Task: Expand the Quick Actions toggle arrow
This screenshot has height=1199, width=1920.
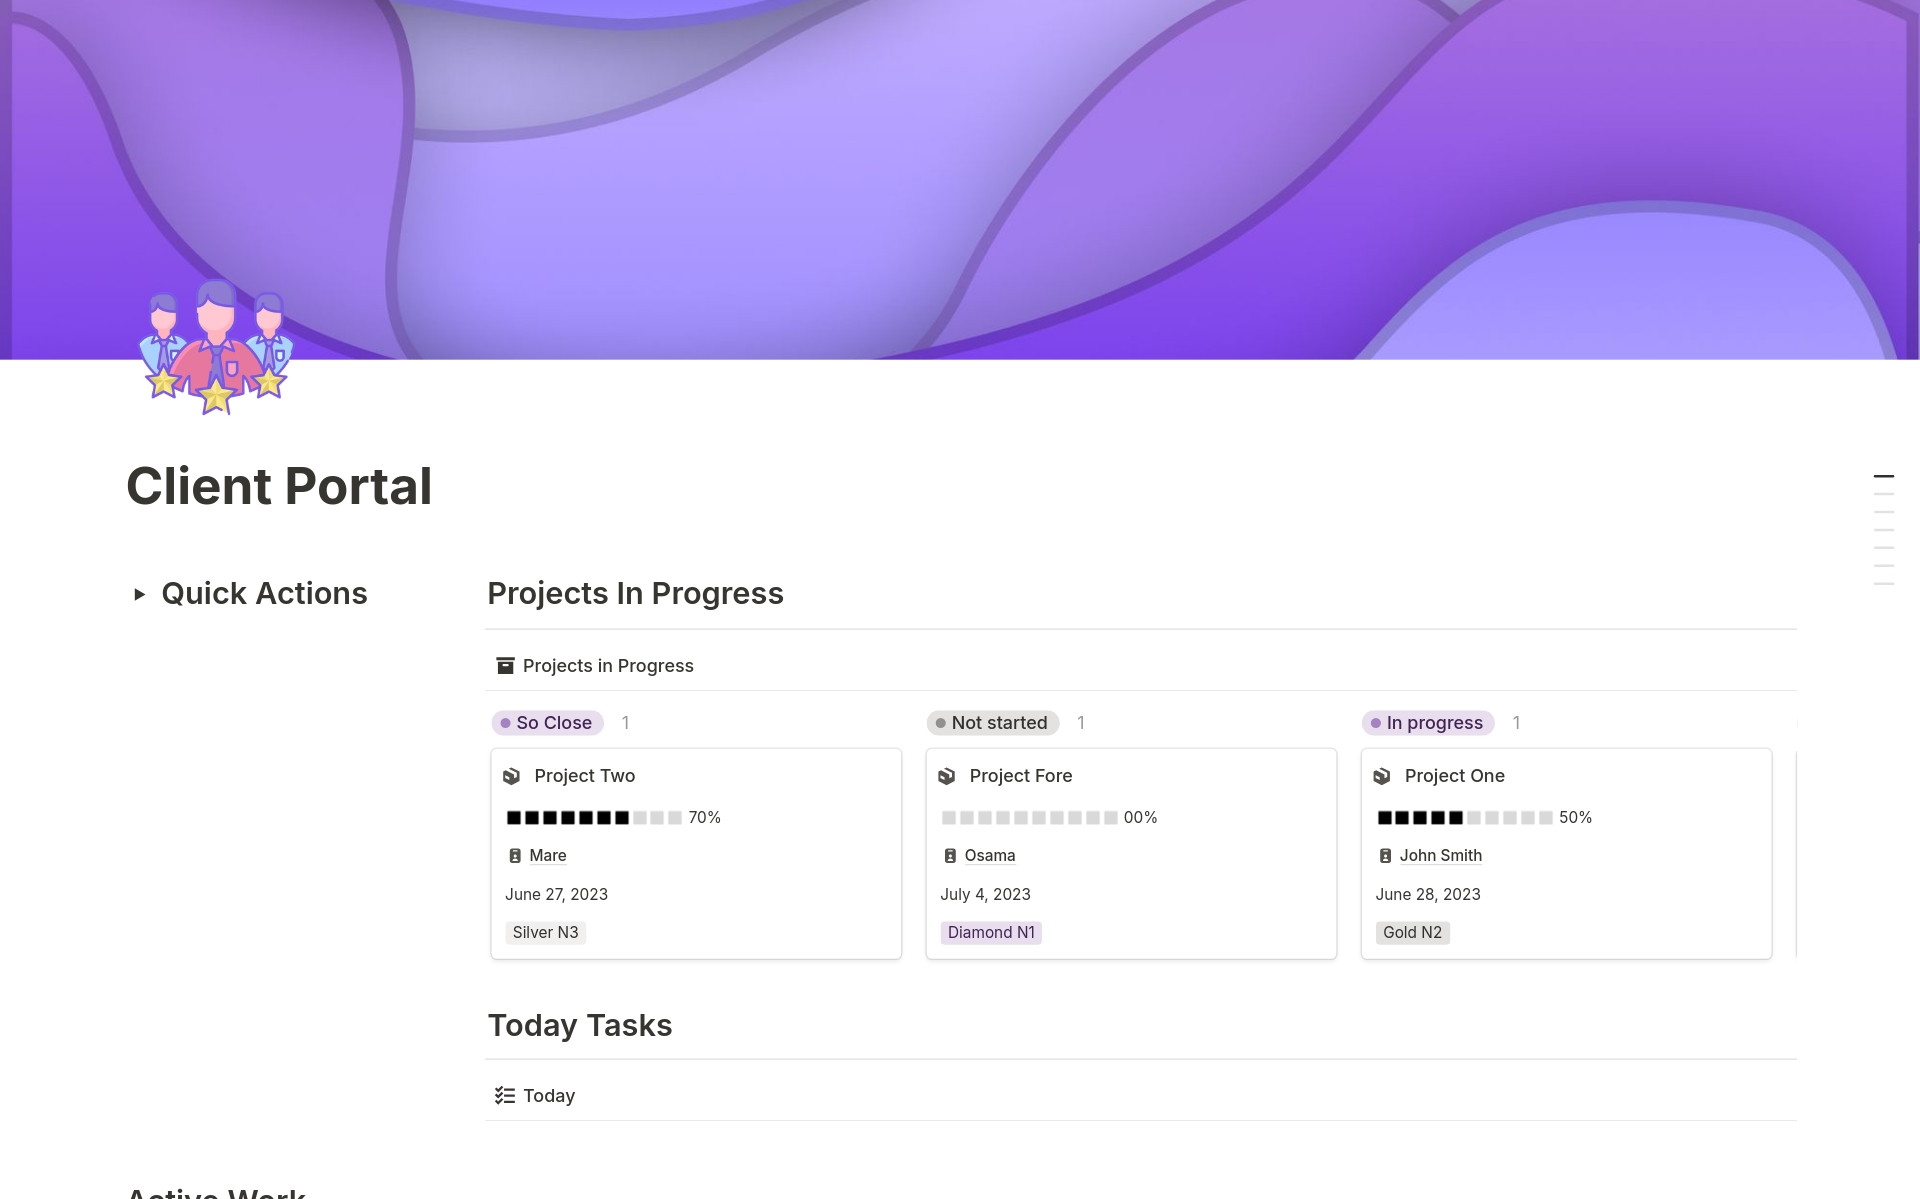Action: coord(140,594)
